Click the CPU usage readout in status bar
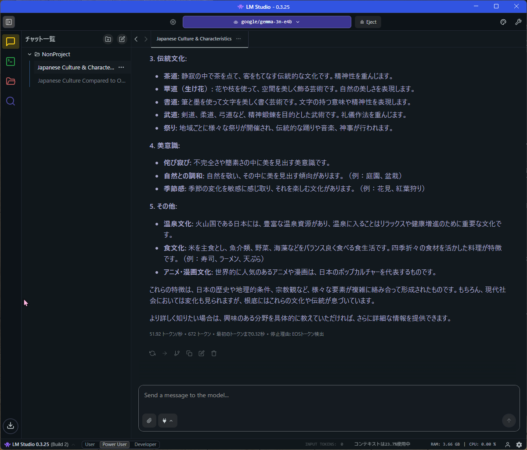This screenshot has width=527, height=450. [x=482, y=444]
